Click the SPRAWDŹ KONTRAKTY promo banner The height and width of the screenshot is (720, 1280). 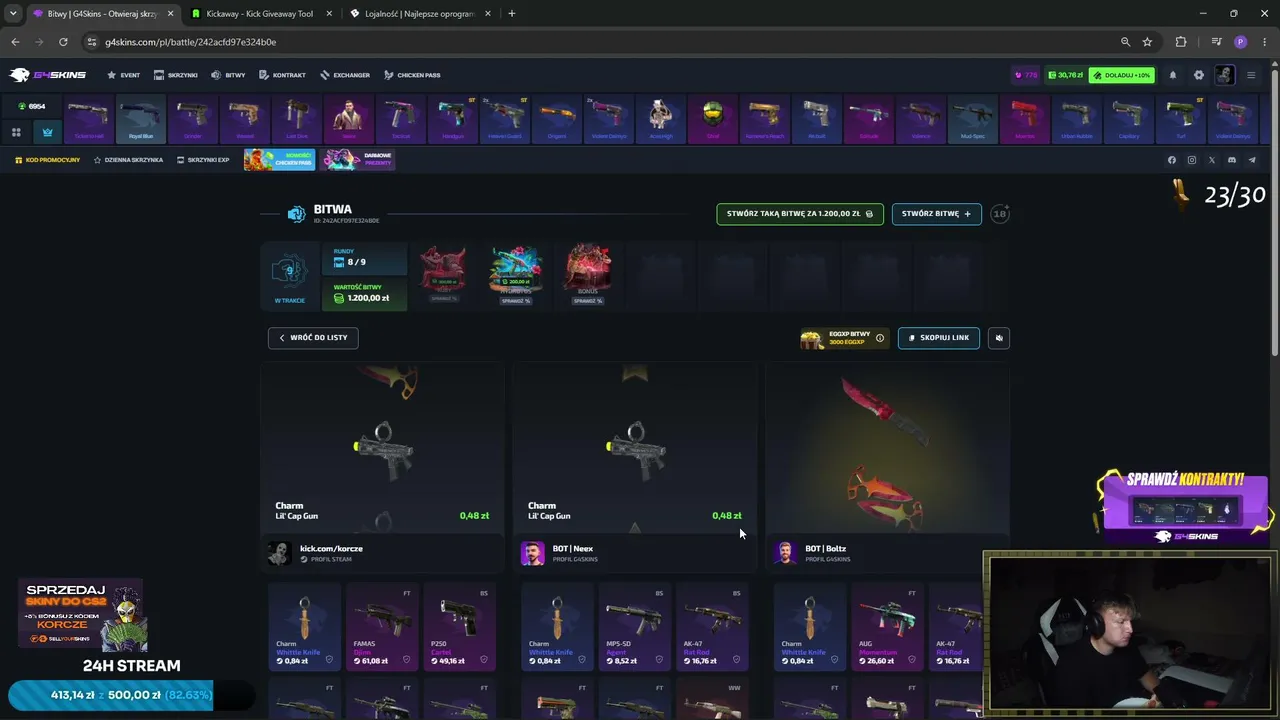(1185, 508)
